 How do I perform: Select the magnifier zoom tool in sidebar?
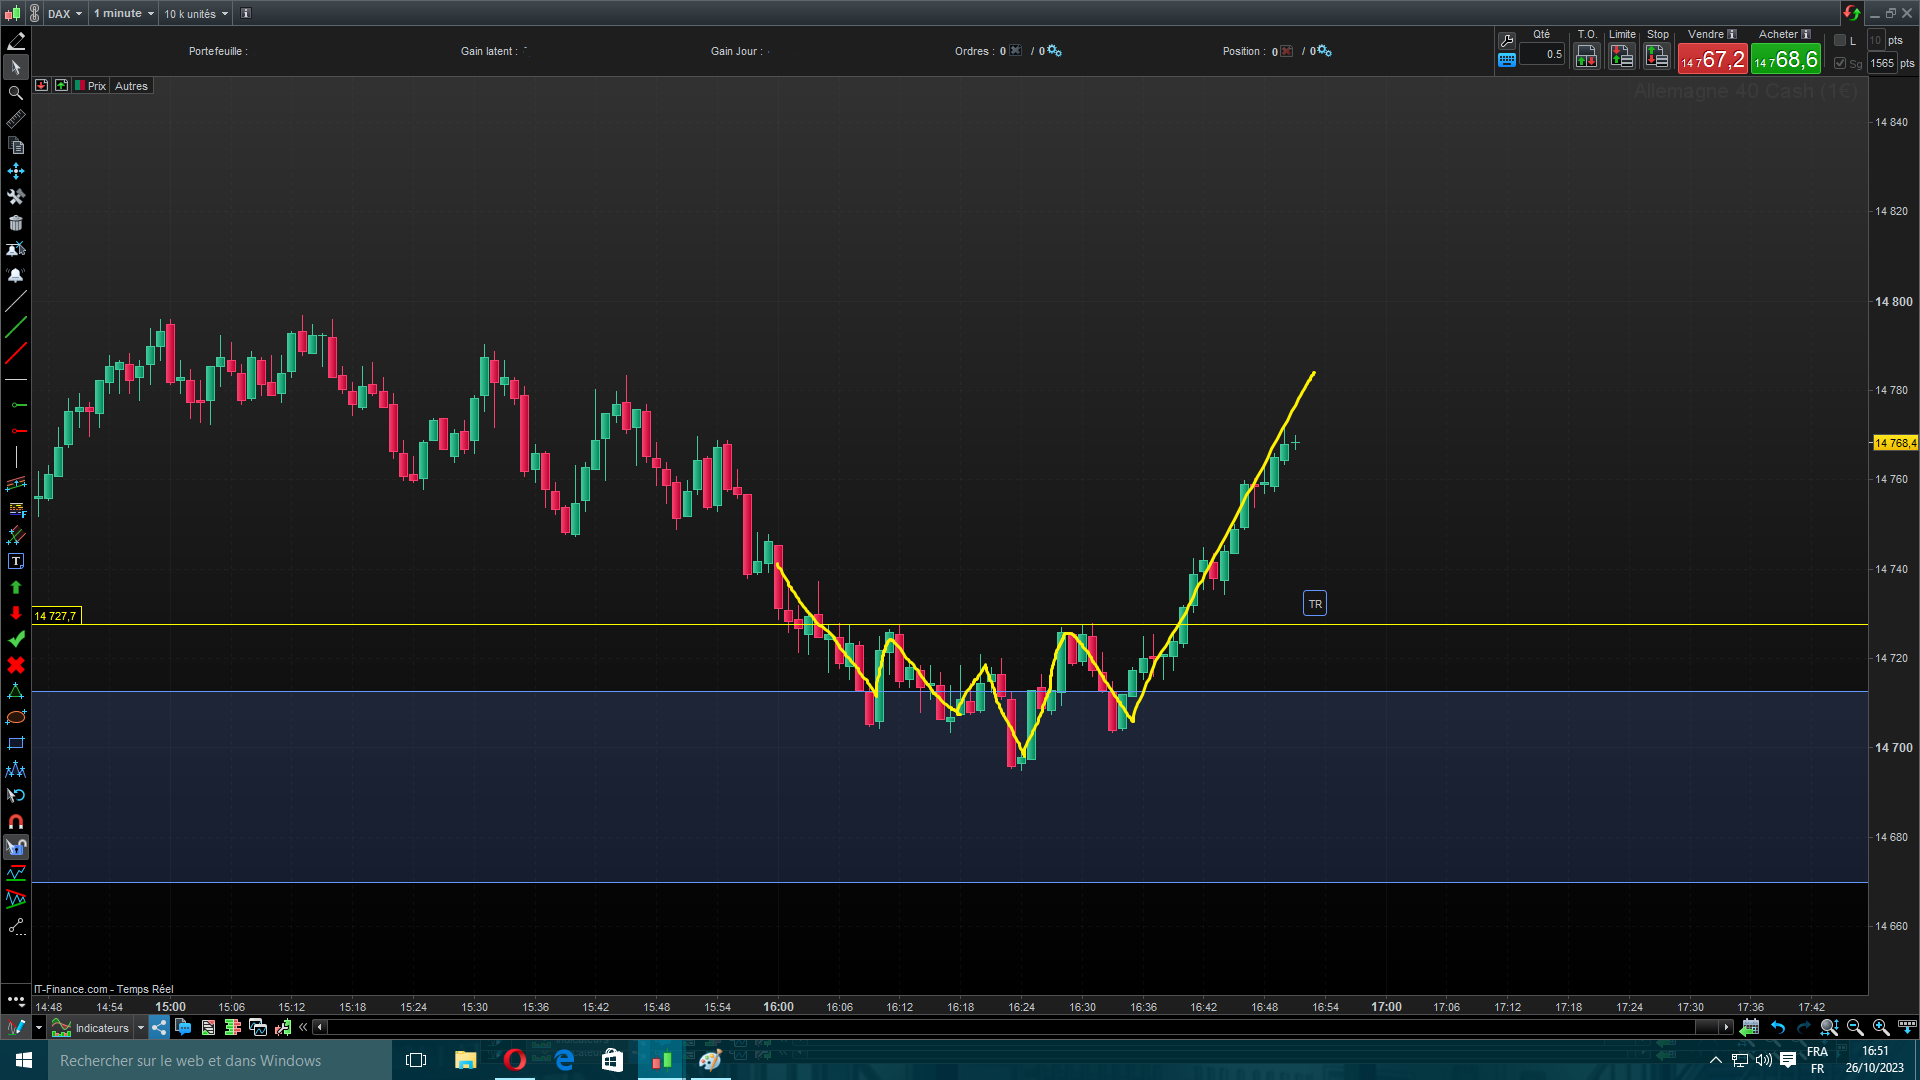pyautogui.click(x=16, y=93)
